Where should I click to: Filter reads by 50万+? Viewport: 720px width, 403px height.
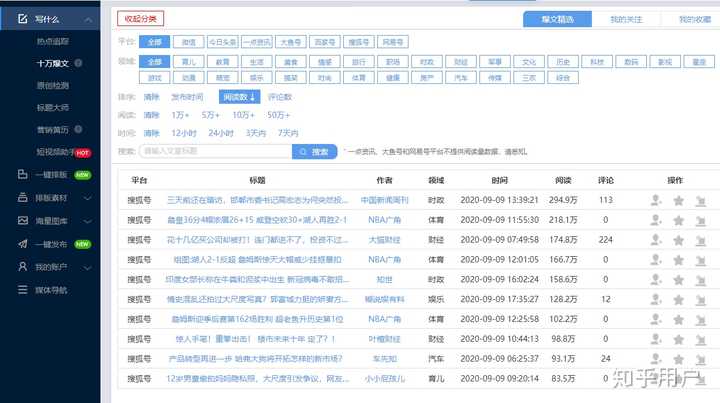pos(278,115)
